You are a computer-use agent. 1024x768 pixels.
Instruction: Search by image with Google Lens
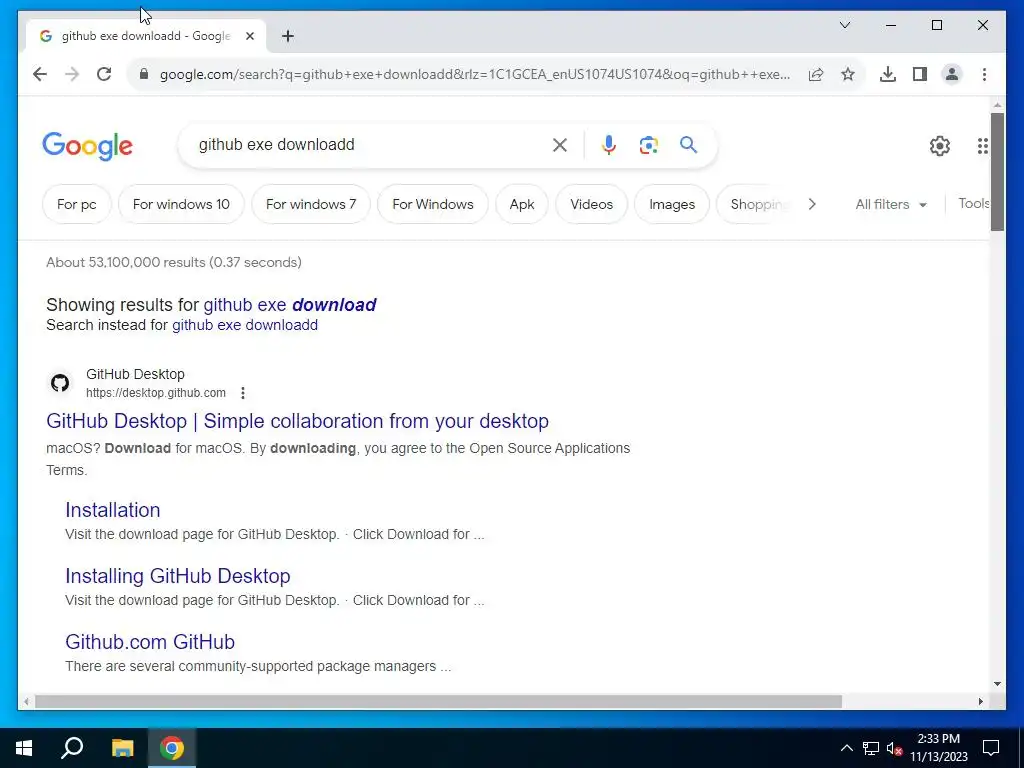(x=648, y=145)
